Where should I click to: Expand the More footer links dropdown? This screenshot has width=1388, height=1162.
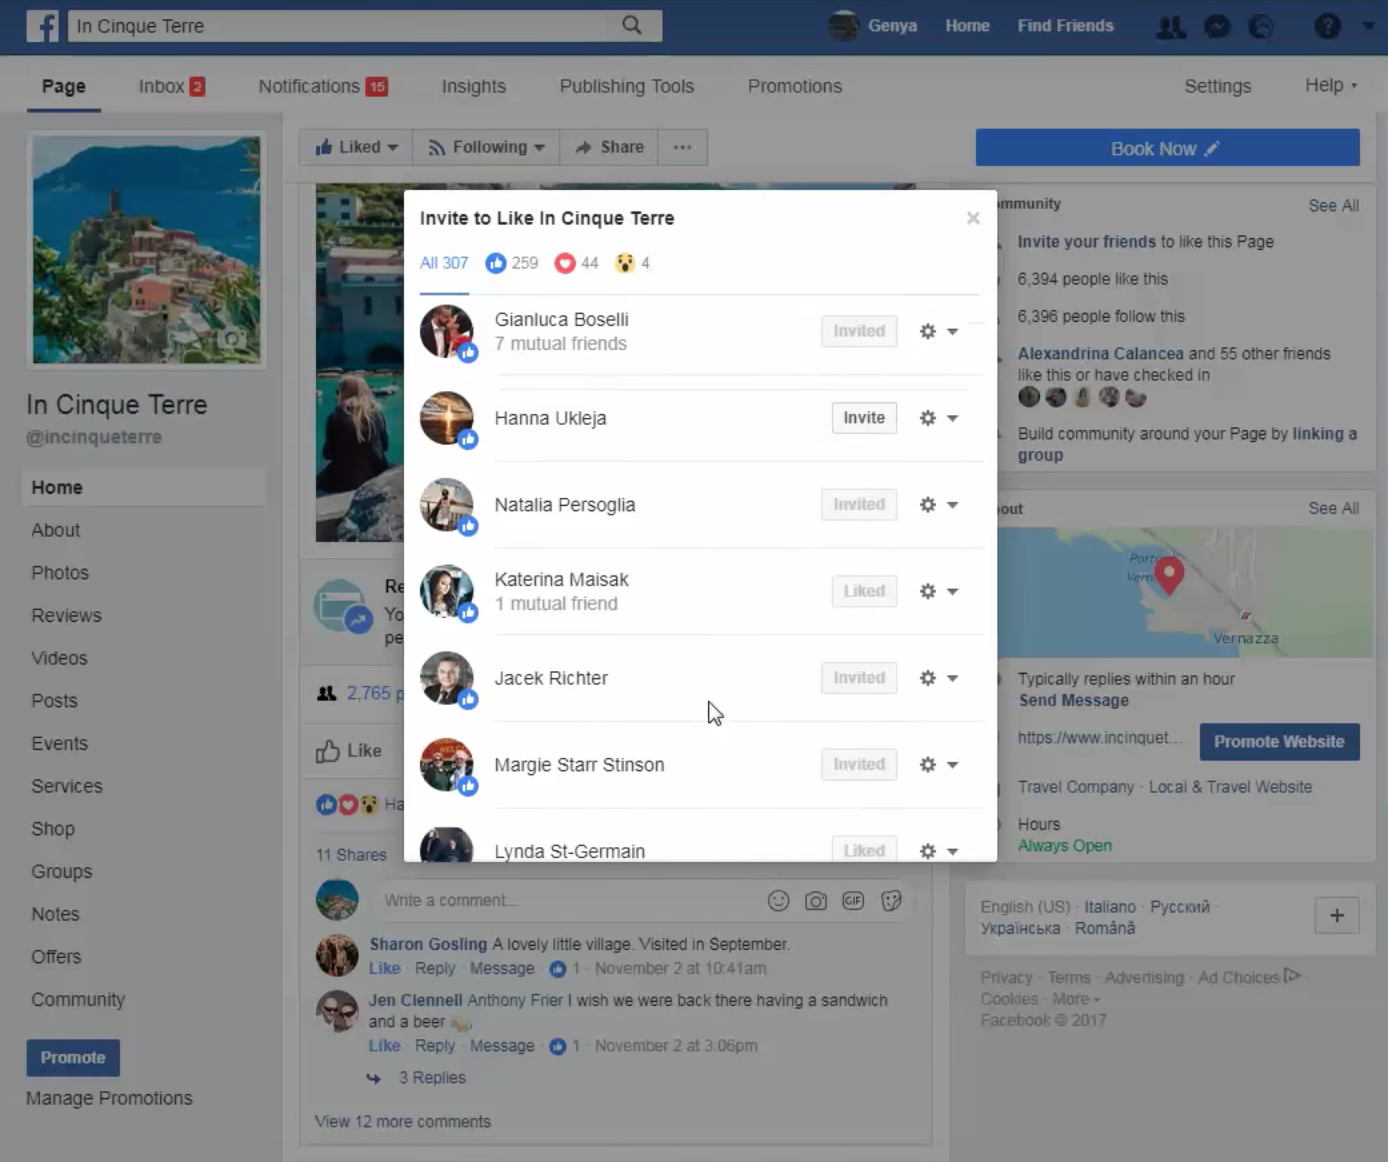coord(1076,999)
